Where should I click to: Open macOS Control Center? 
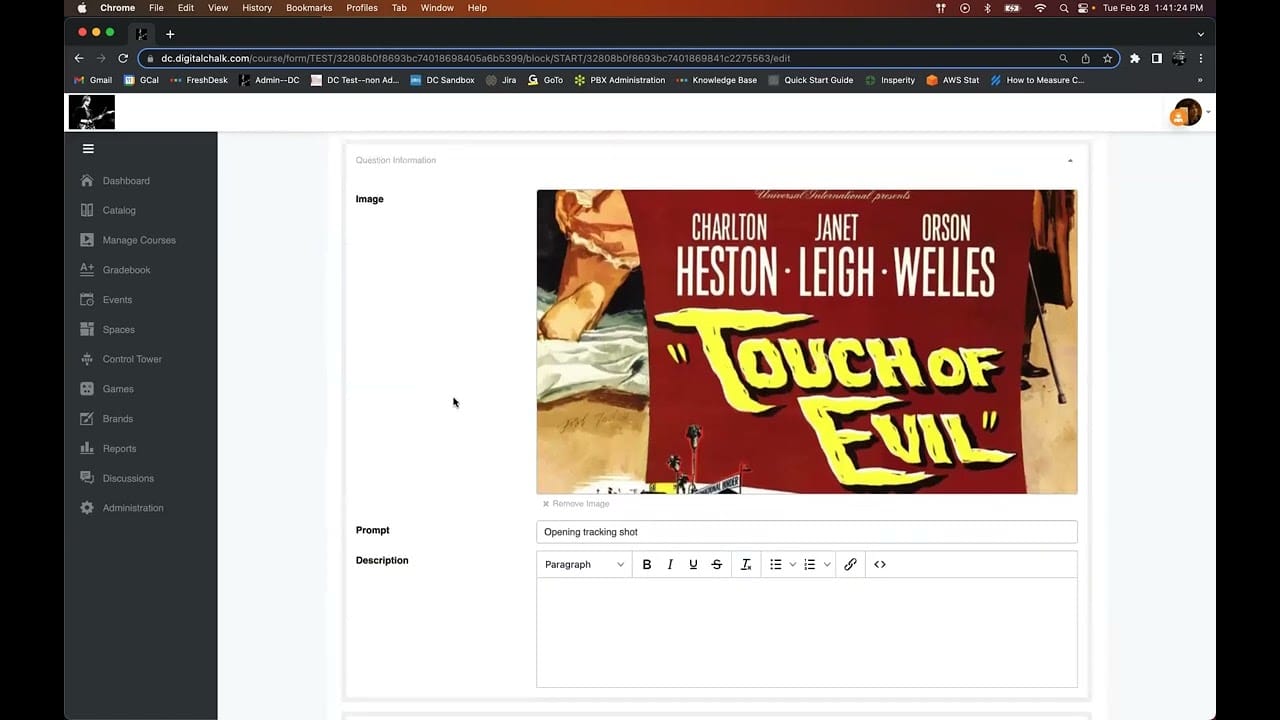[x=1084, y=8]
